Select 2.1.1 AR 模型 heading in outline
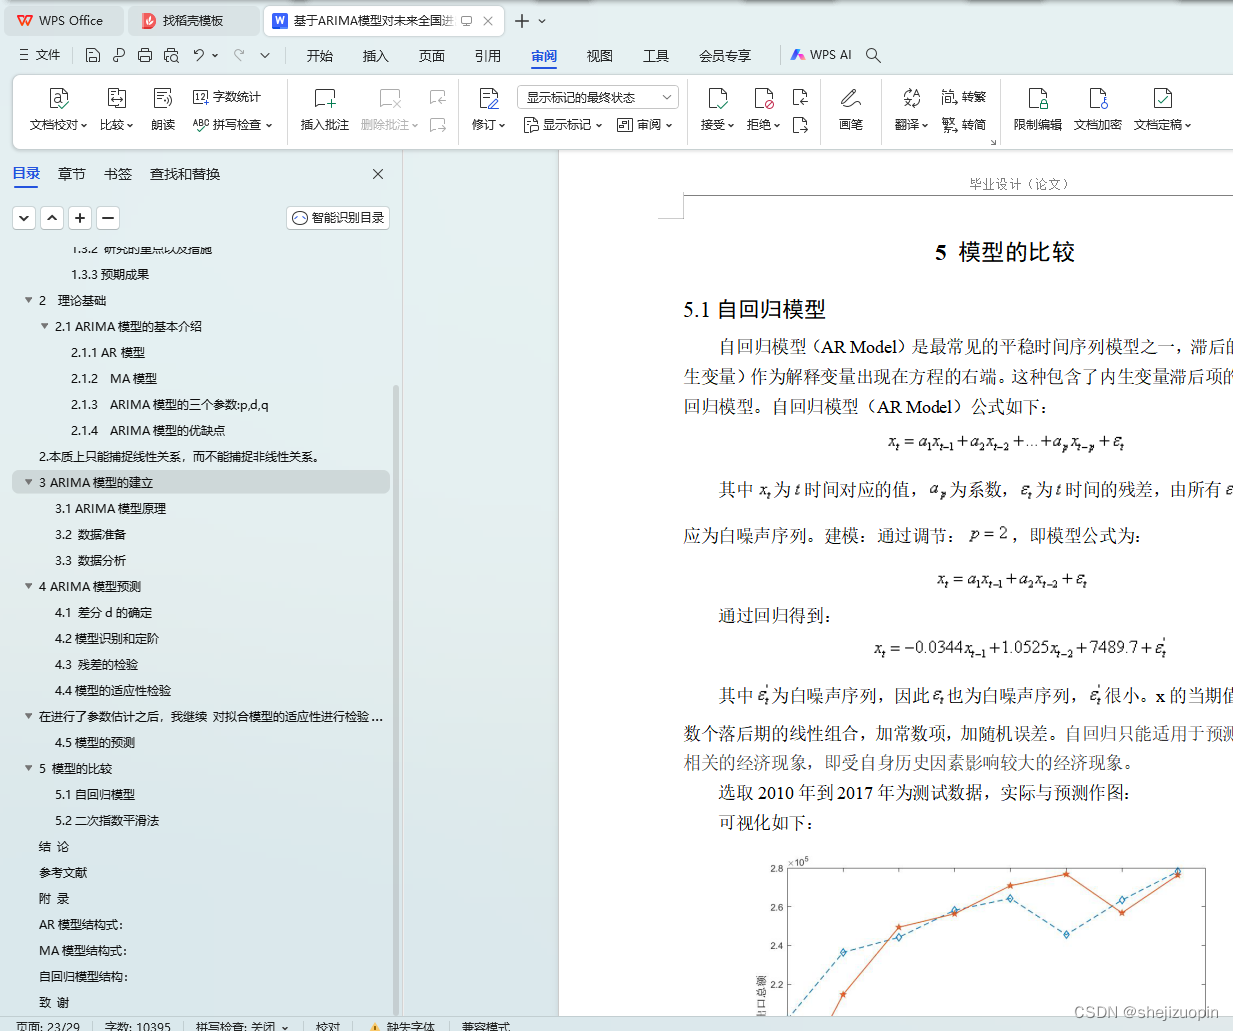This screenshot has height=1031, width=1233. pos(108,352)
